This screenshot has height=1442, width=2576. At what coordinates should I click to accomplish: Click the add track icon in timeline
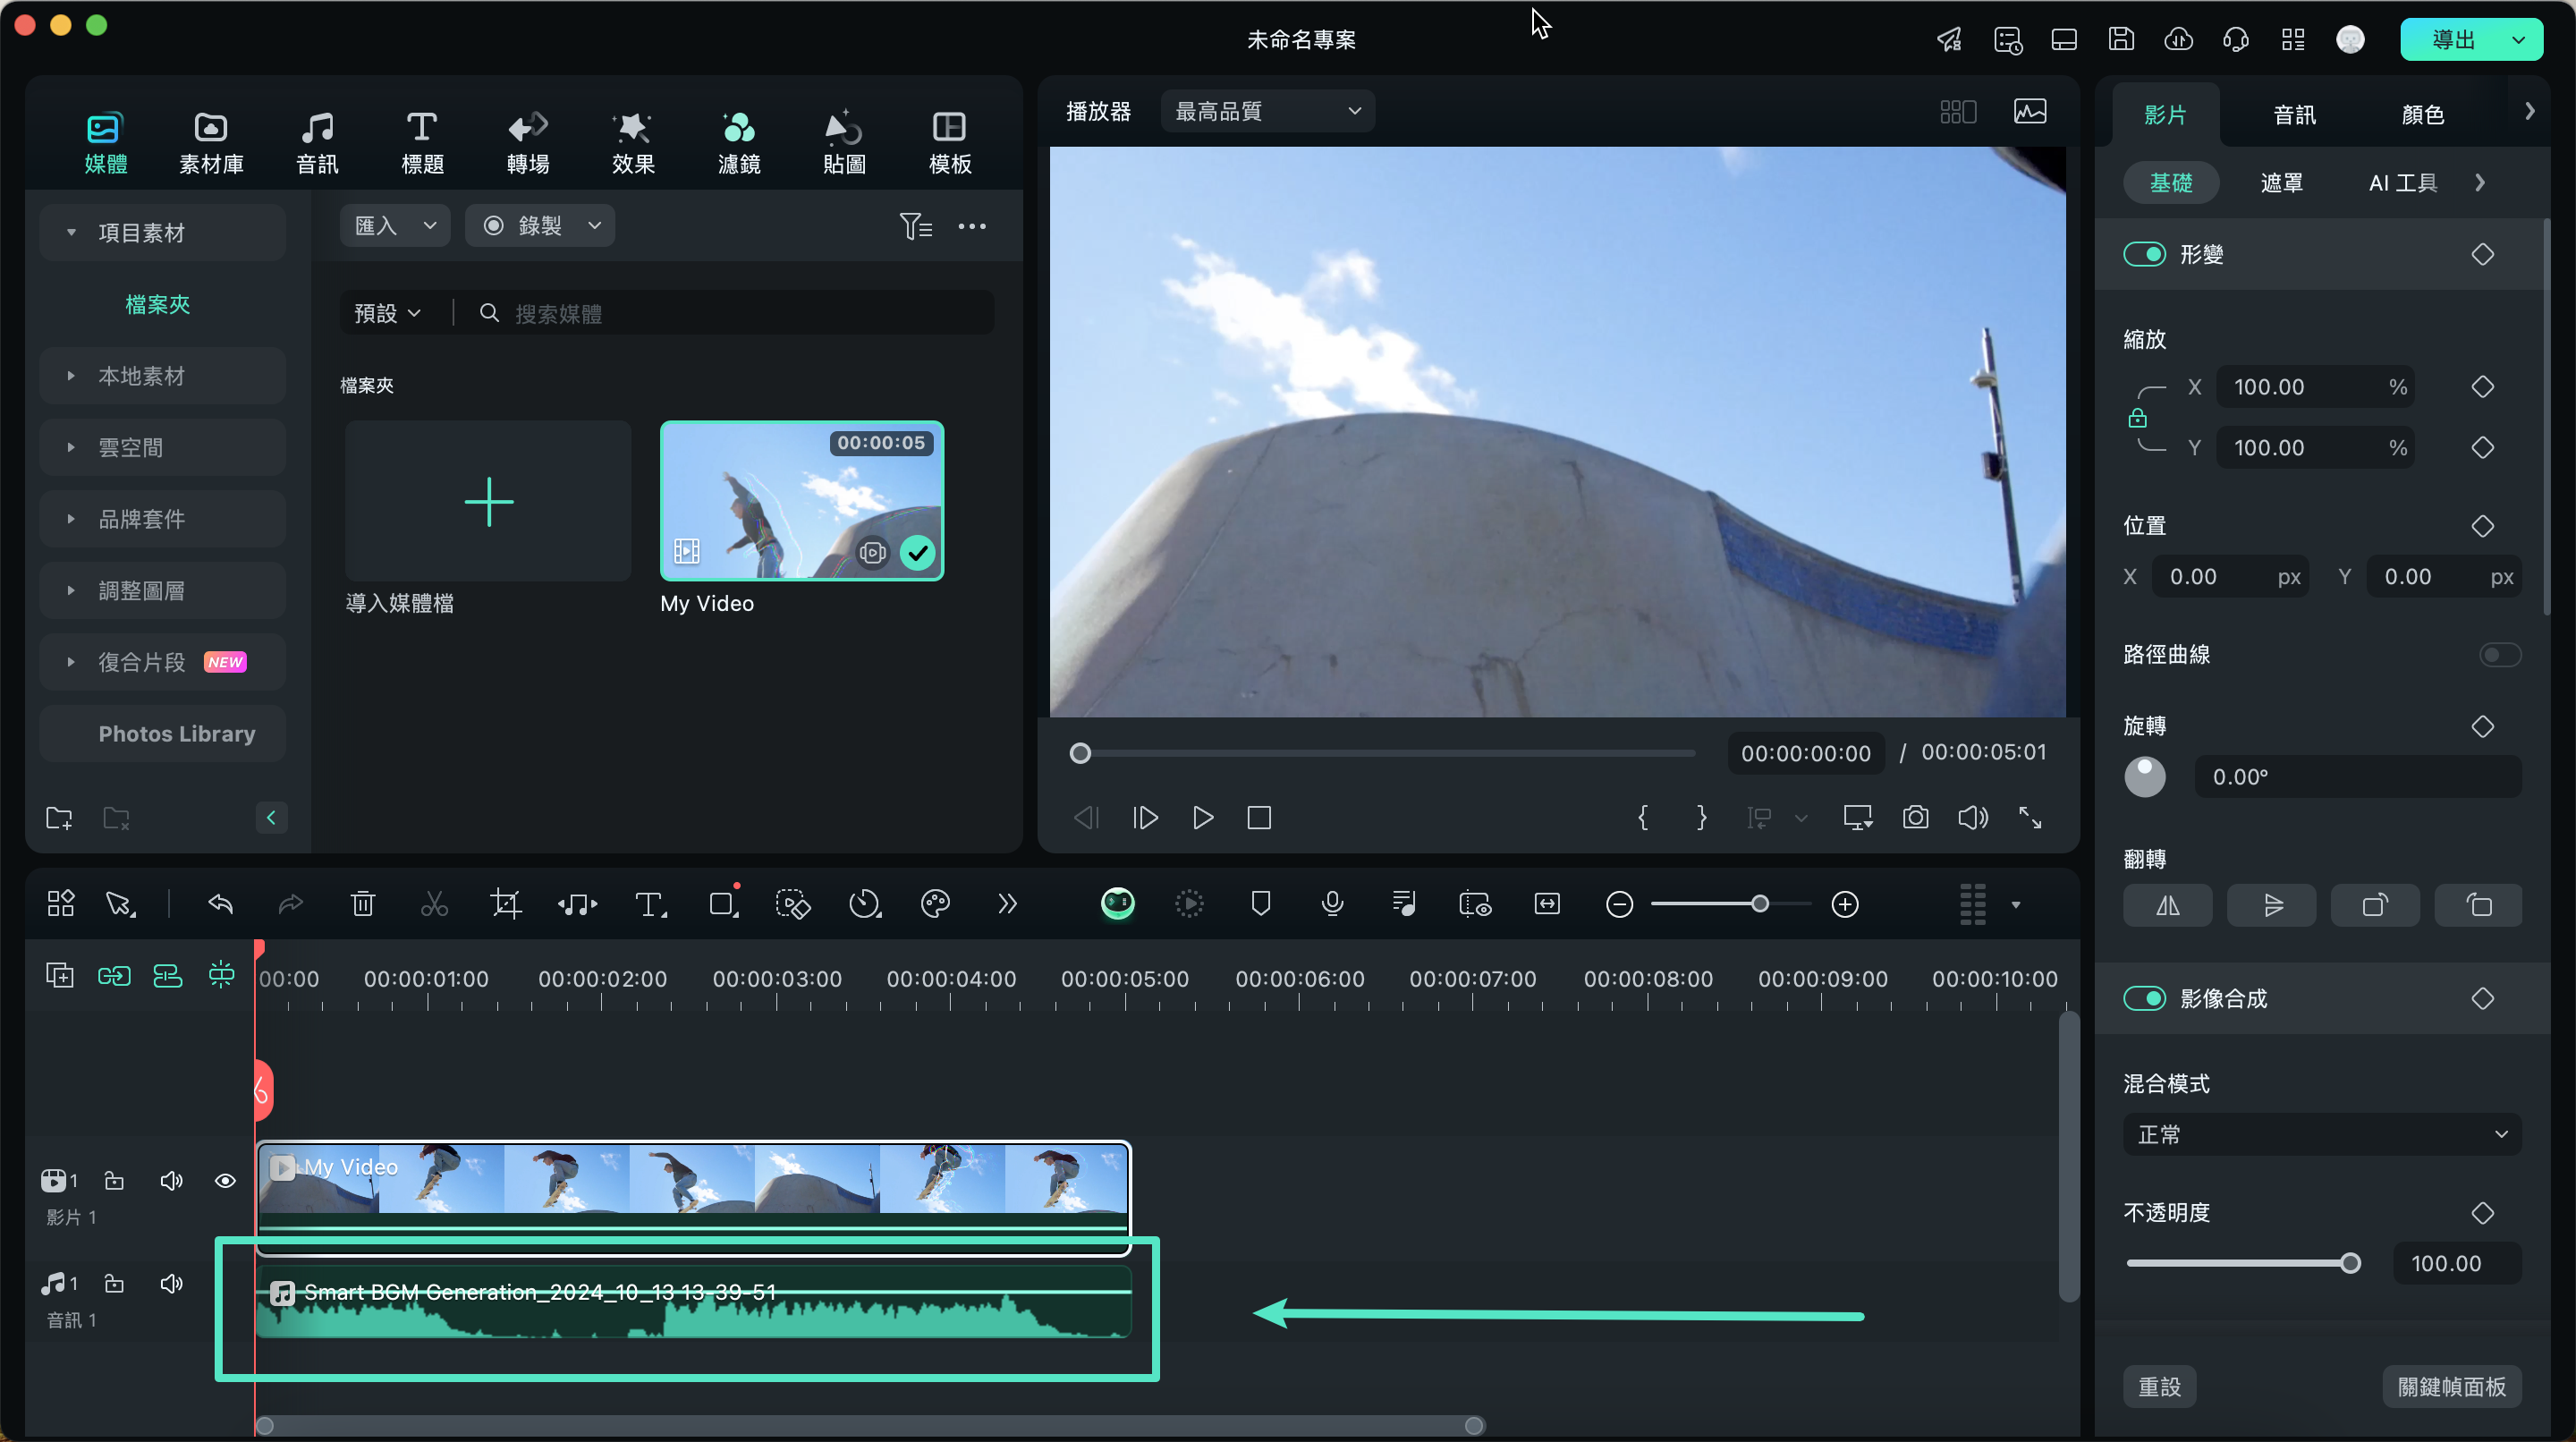point(60,975)
